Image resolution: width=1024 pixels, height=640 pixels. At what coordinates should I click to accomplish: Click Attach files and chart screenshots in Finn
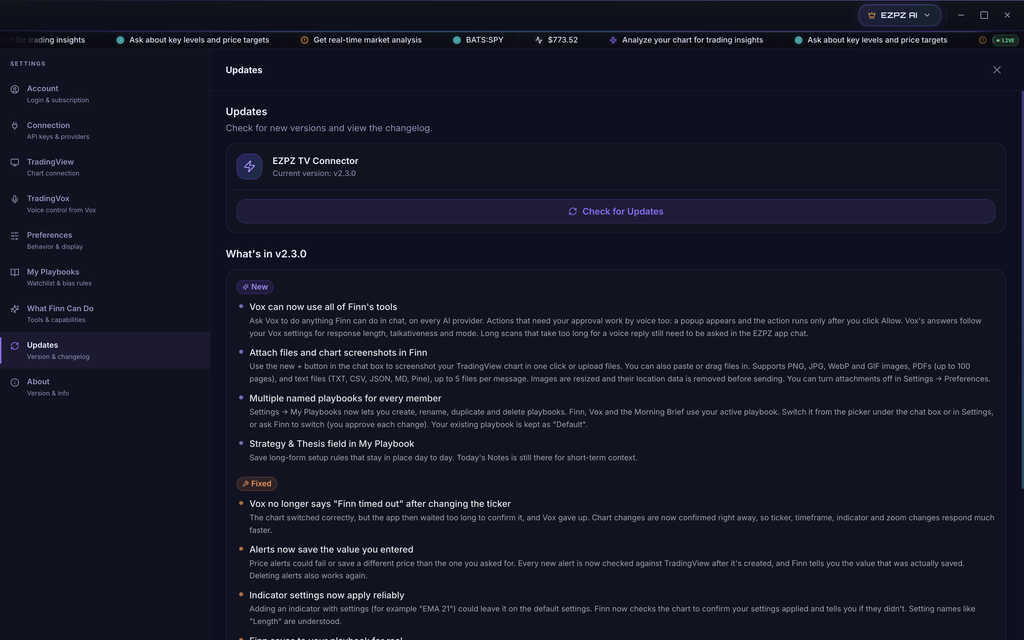click(338, 353)
